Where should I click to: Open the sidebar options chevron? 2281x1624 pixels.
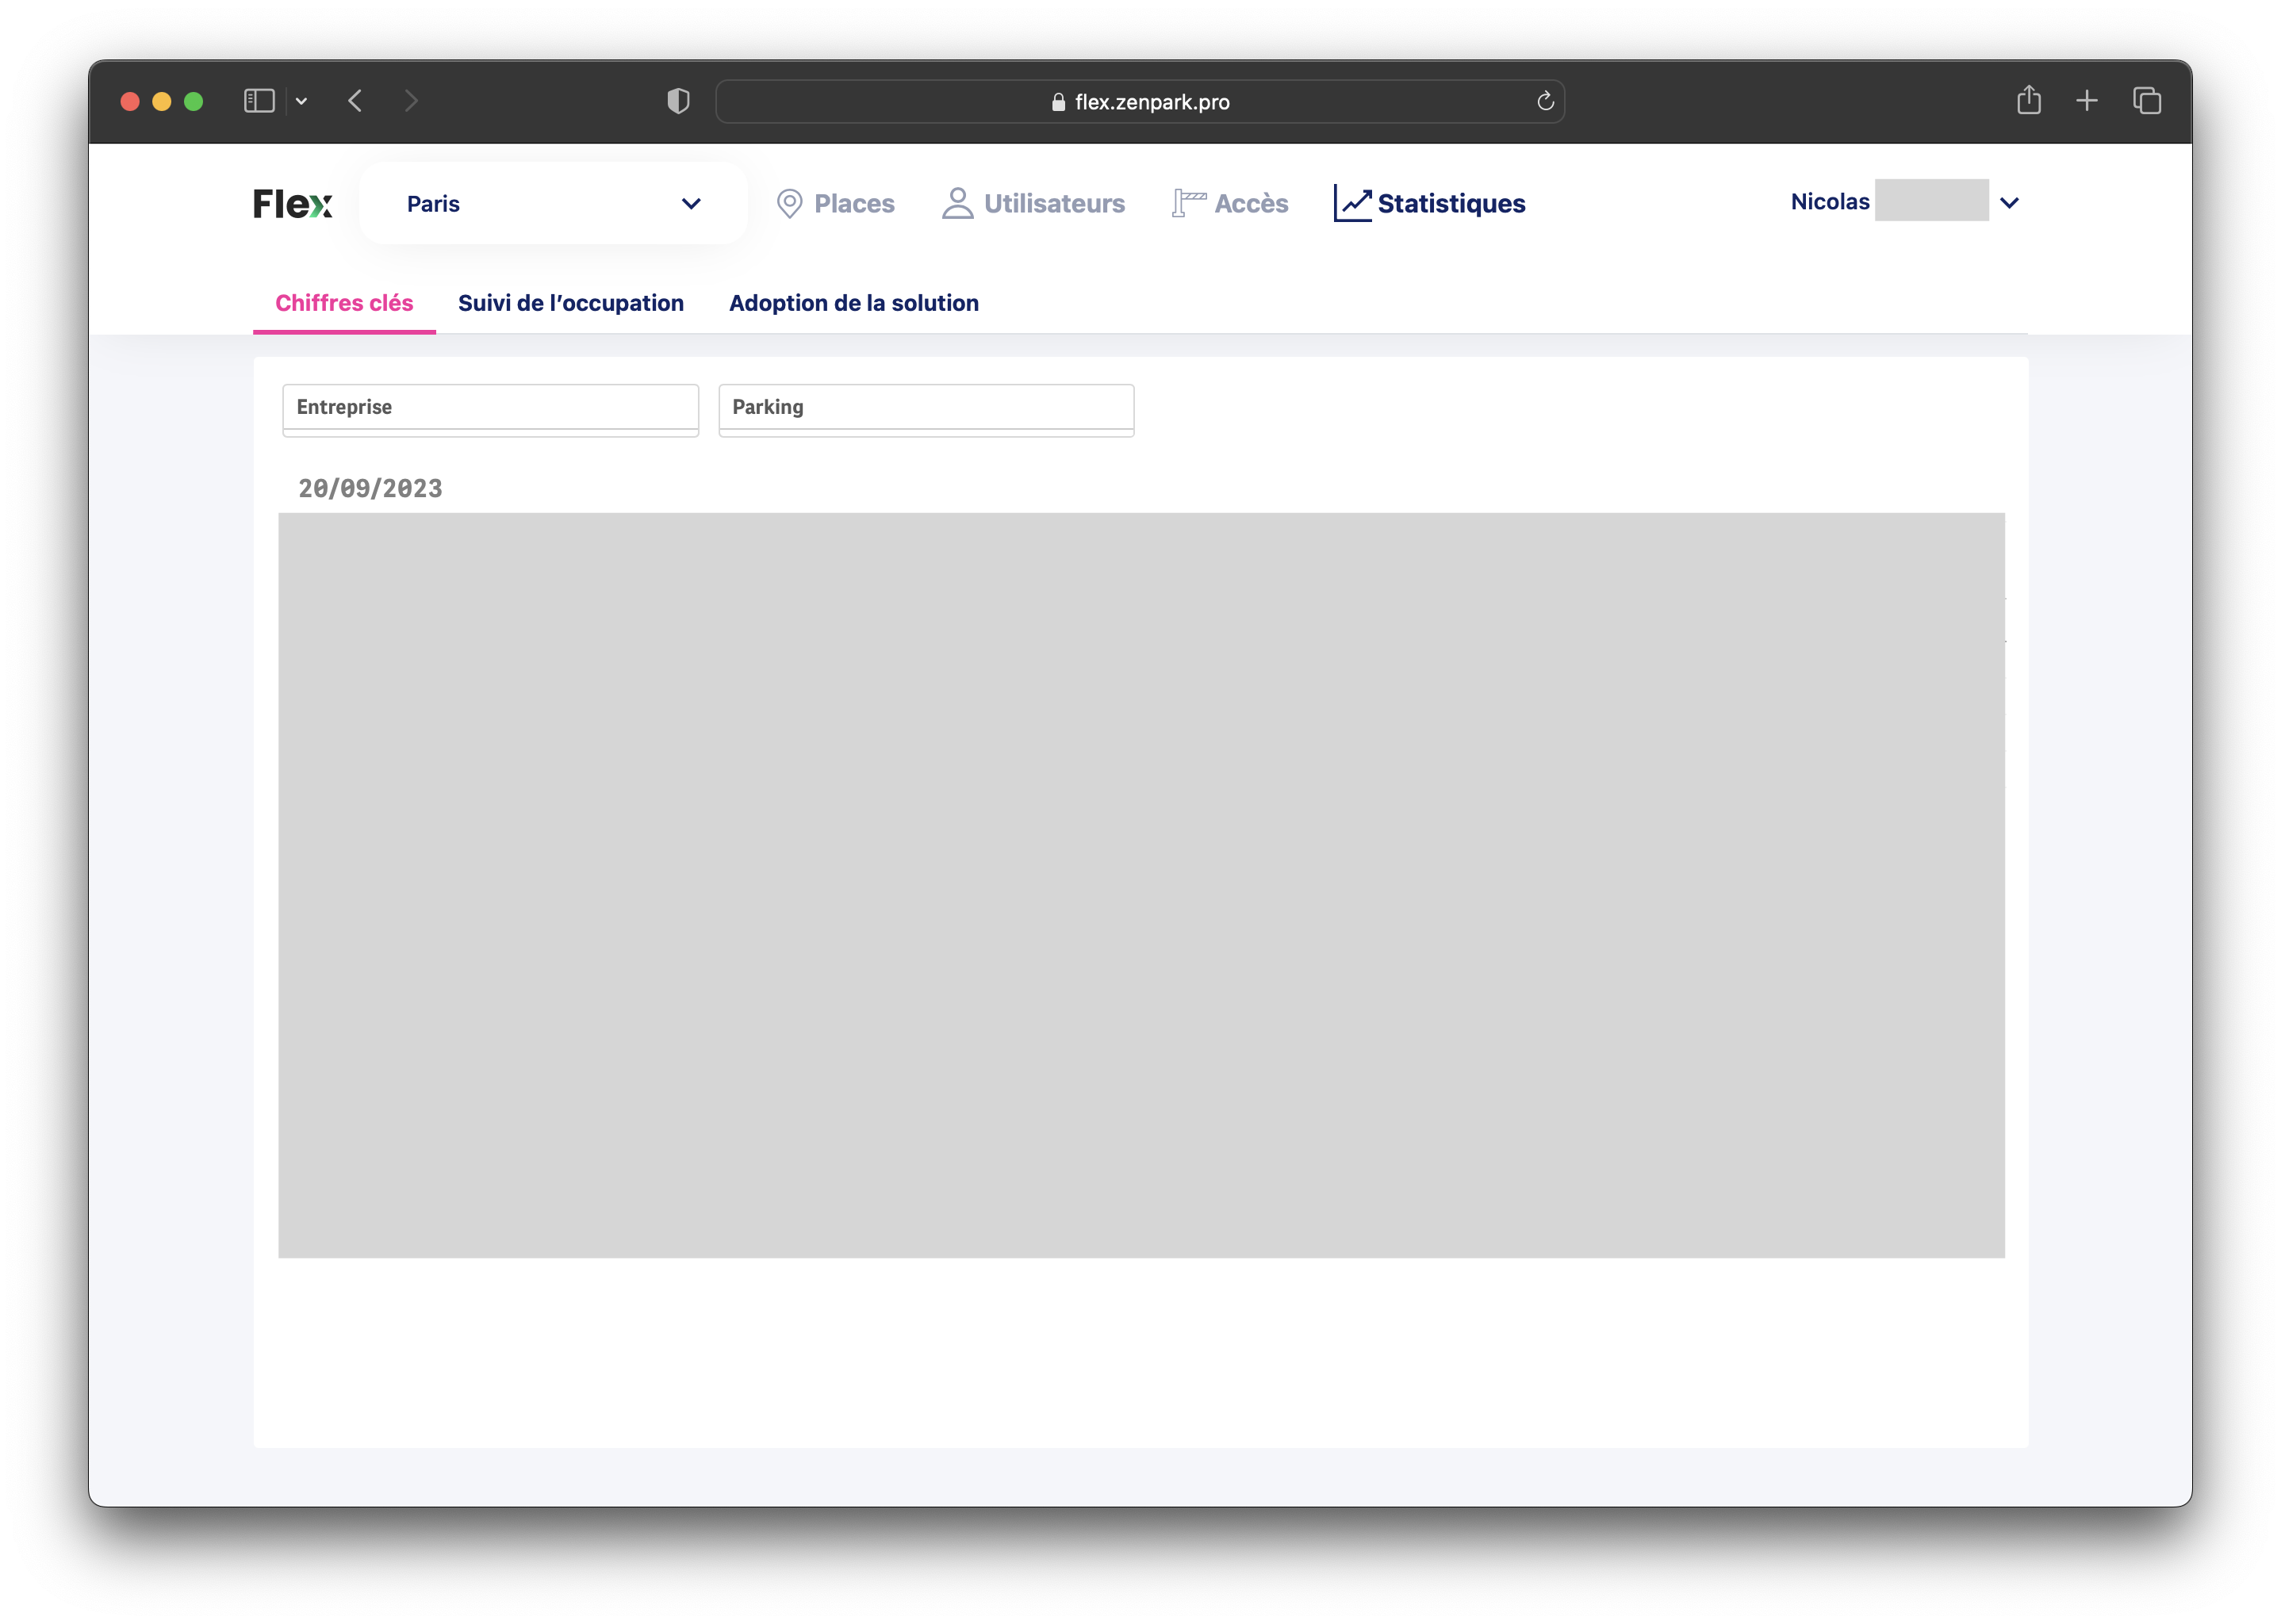[301, 101]
